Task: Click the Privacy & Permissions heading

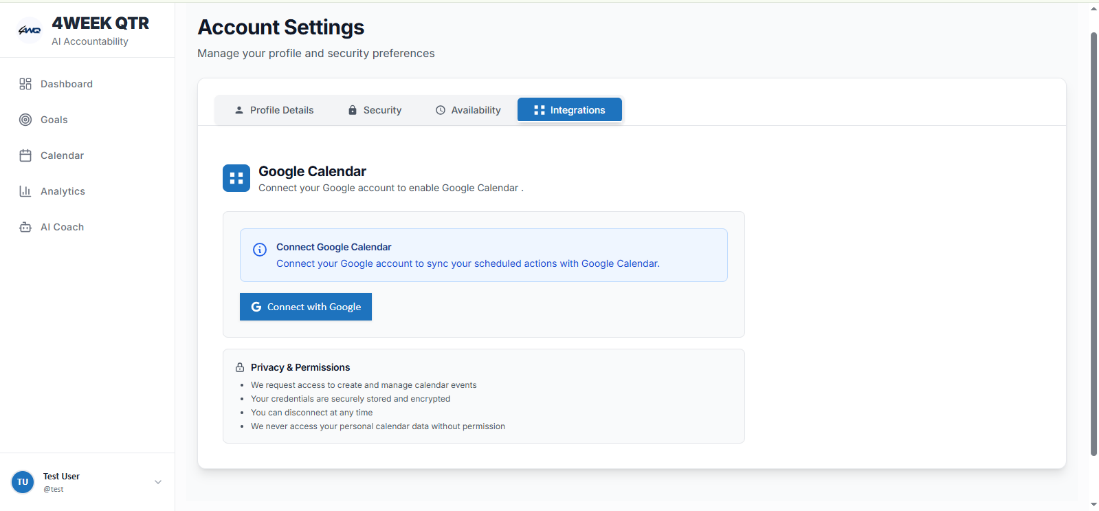Action: tap(300, 367)
